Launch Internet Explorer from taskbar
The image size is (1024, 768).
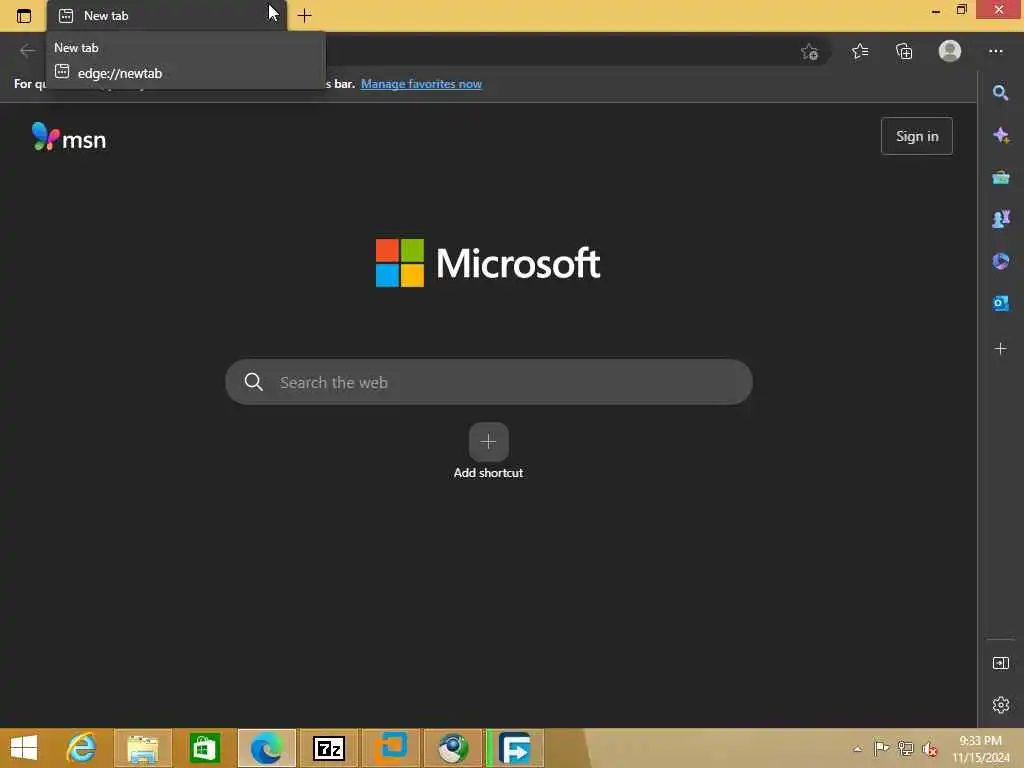(82, 748)
